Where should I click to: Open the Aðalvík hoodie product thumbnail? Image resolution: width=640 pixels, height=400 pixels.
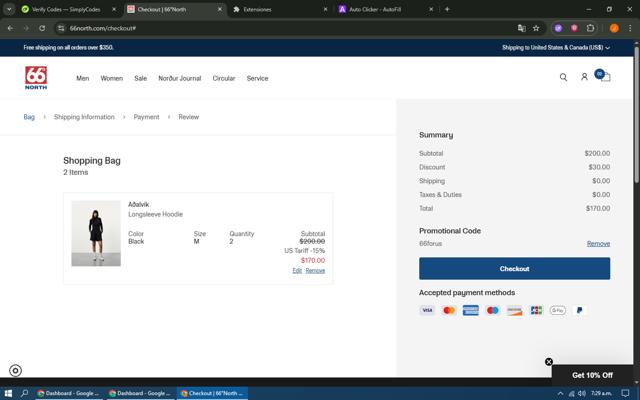click(96, 233)
